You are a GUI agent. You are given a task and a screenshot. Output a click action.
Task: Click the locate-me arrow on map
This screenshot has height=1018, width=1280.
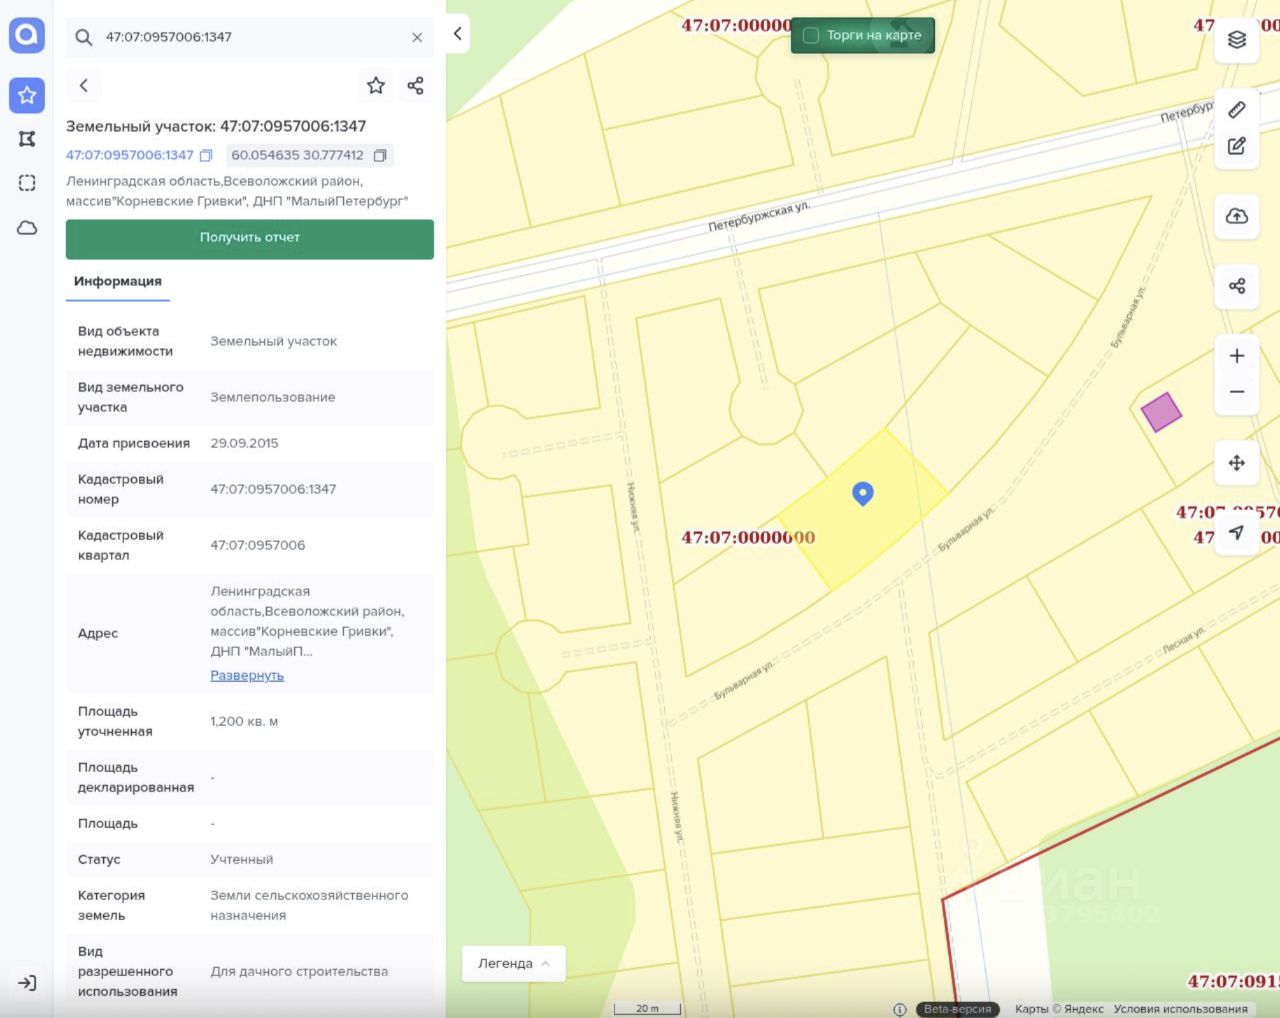(x=1237, y=533)
